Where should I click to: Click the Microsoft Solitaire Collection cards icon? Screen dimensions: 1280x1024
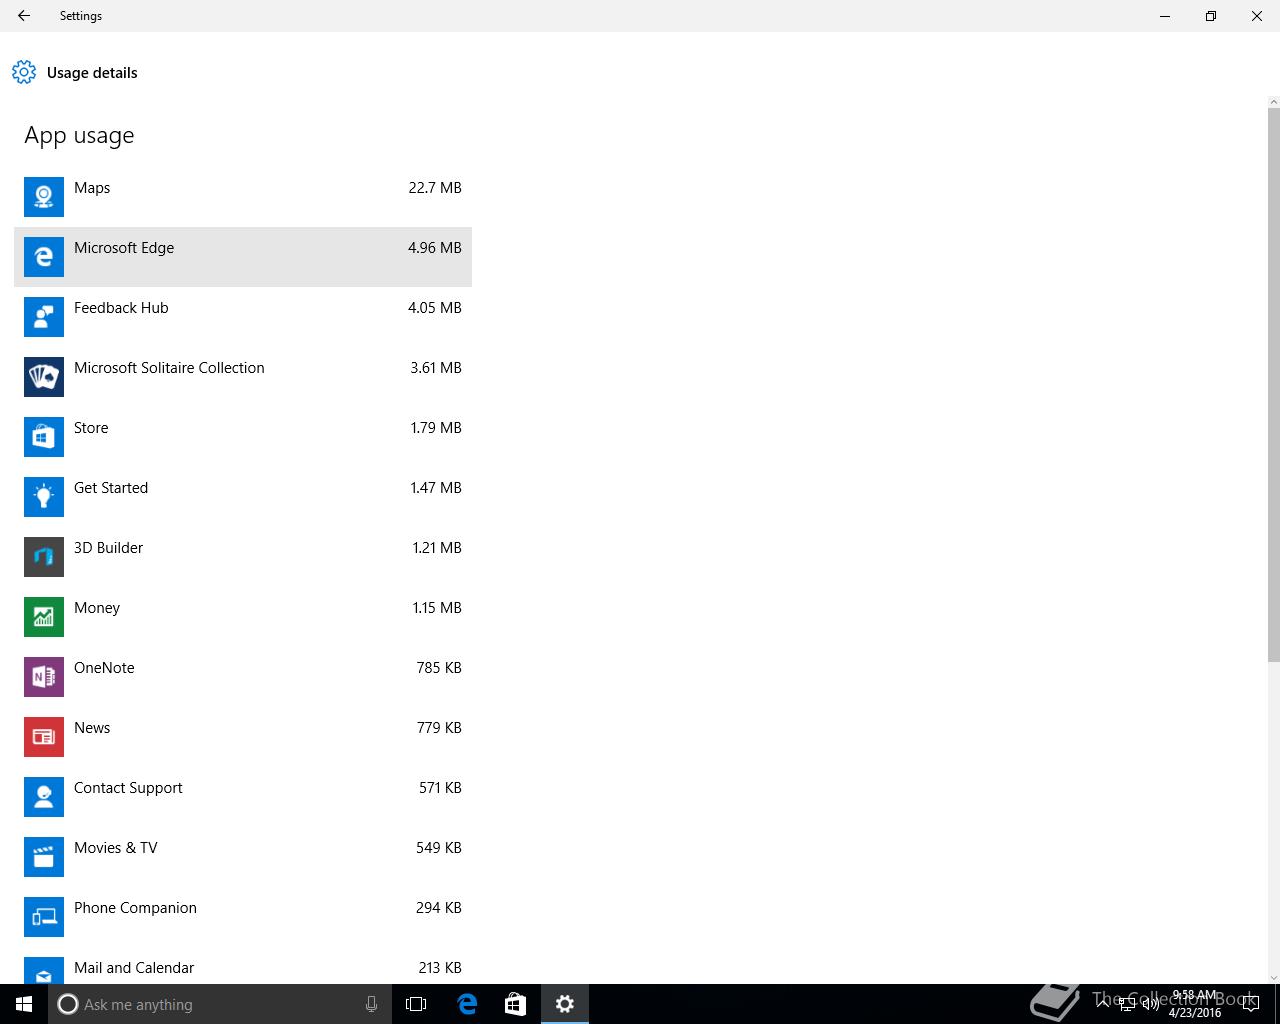pos(44,377)
